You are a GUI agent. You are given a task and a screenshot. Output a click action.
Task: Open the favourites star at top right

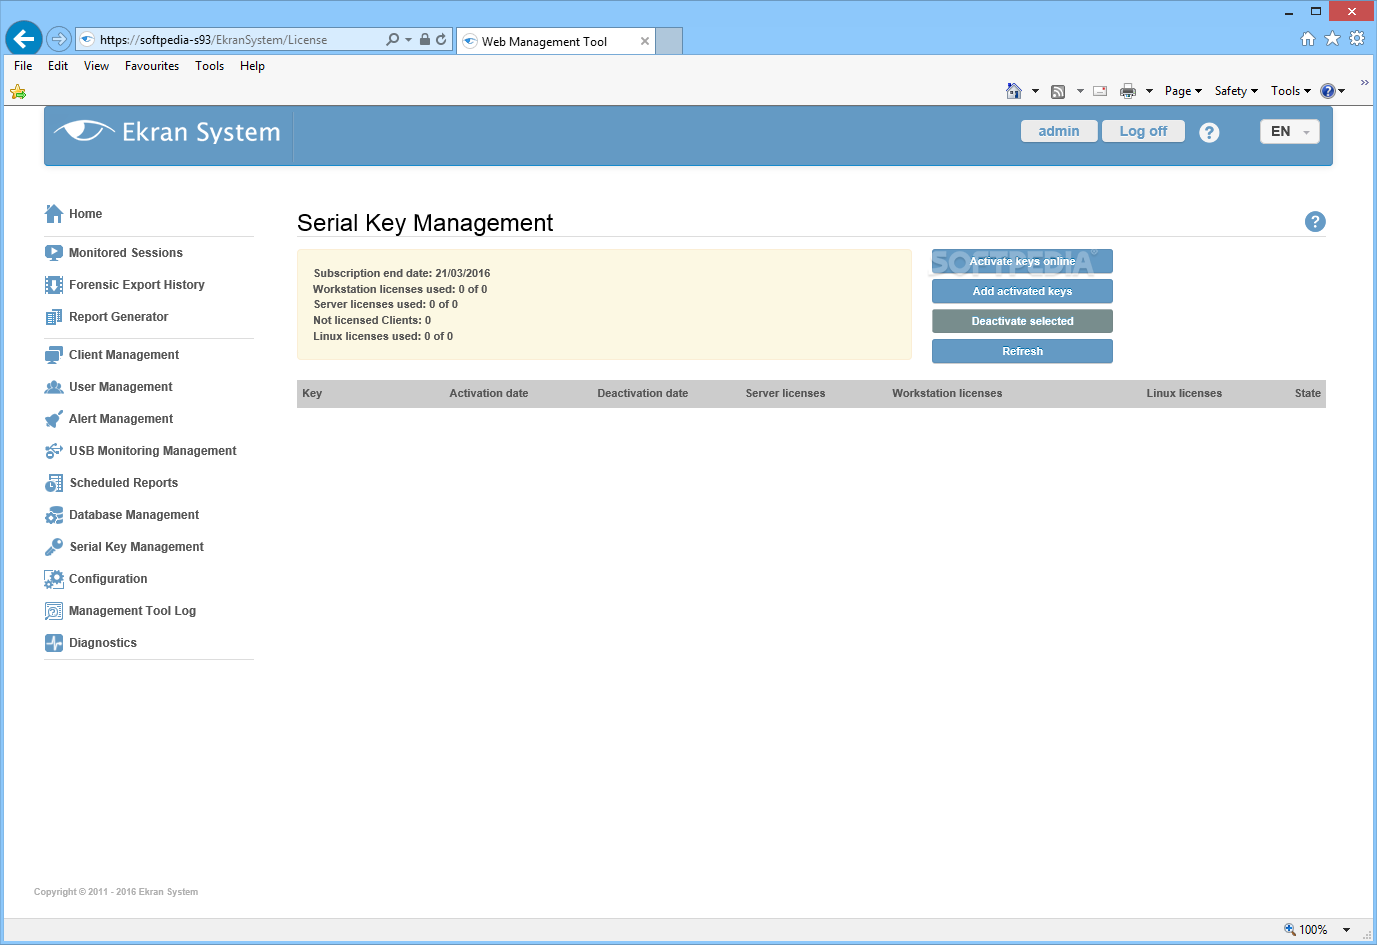(x=1332, y=38)
